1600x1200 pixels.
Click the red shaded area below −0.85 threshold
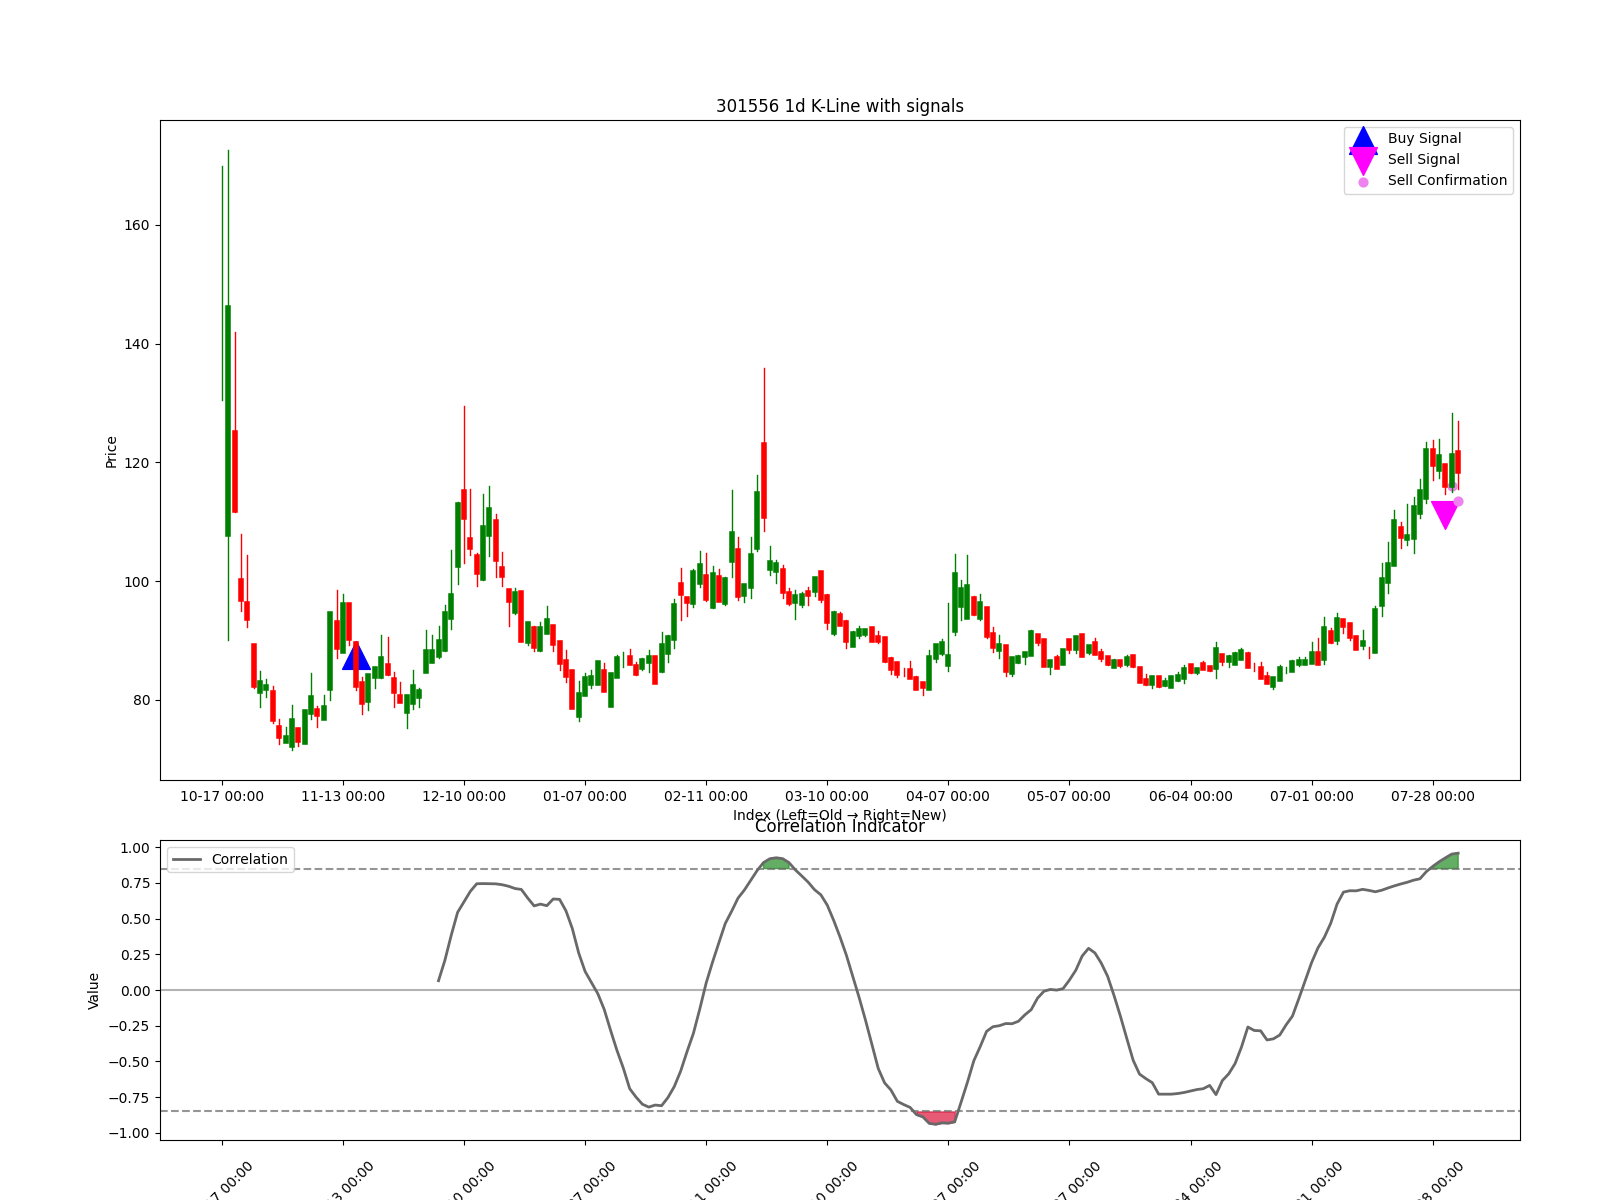tap(938, 1117)
